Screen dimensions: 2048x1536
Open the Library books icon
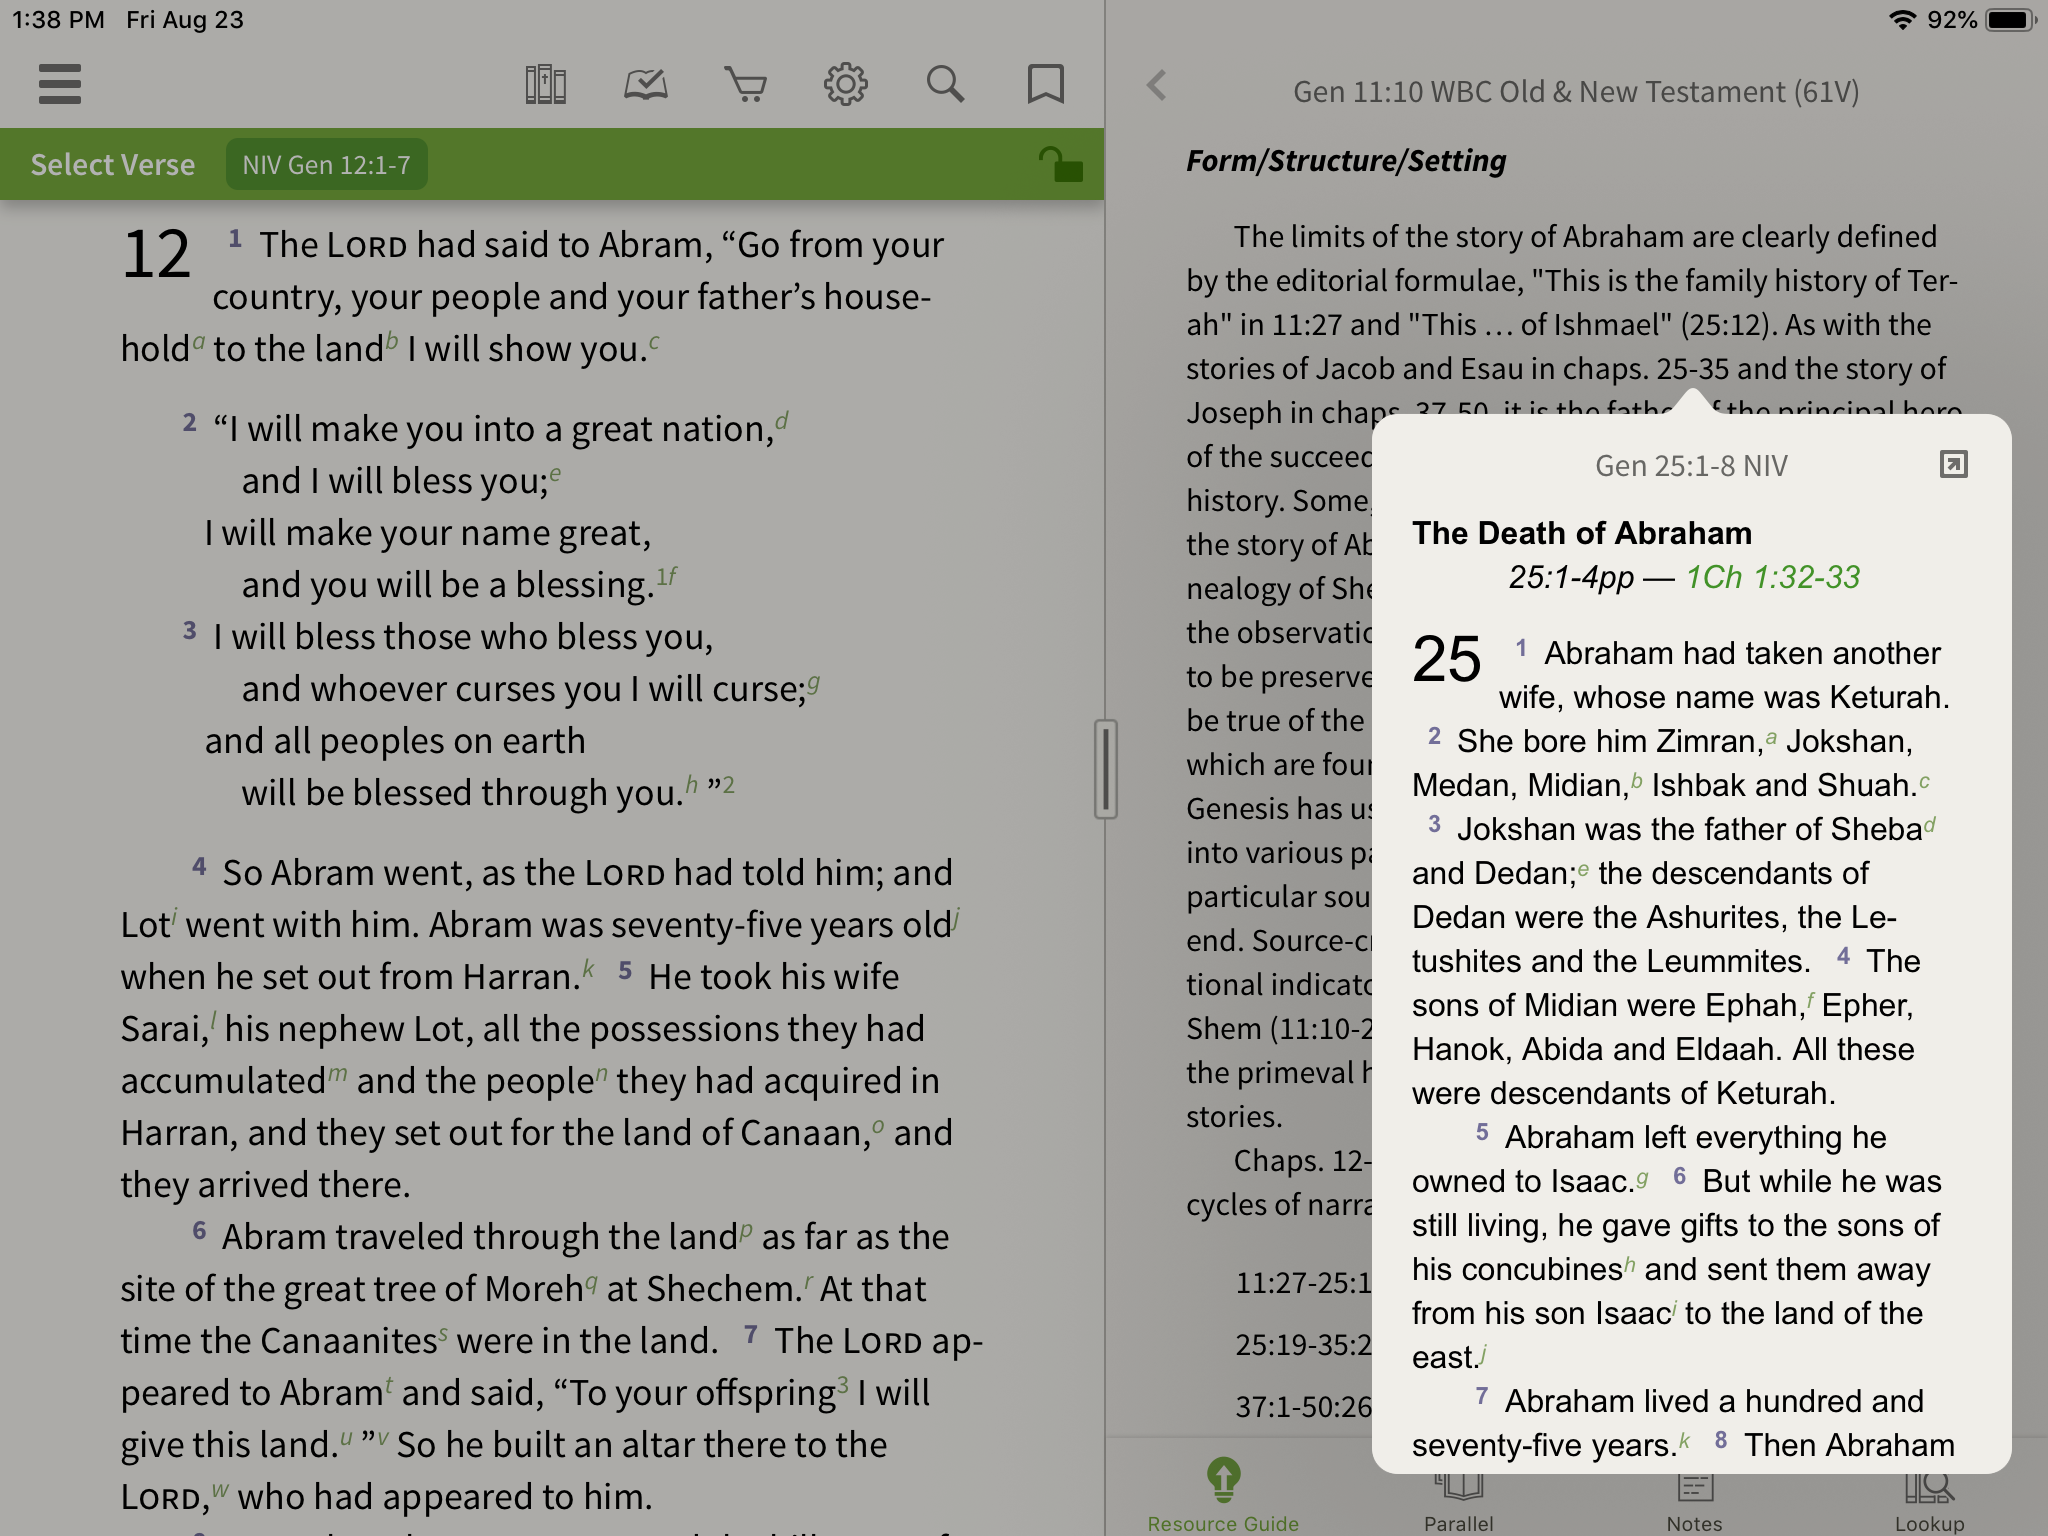coord(545,85)
